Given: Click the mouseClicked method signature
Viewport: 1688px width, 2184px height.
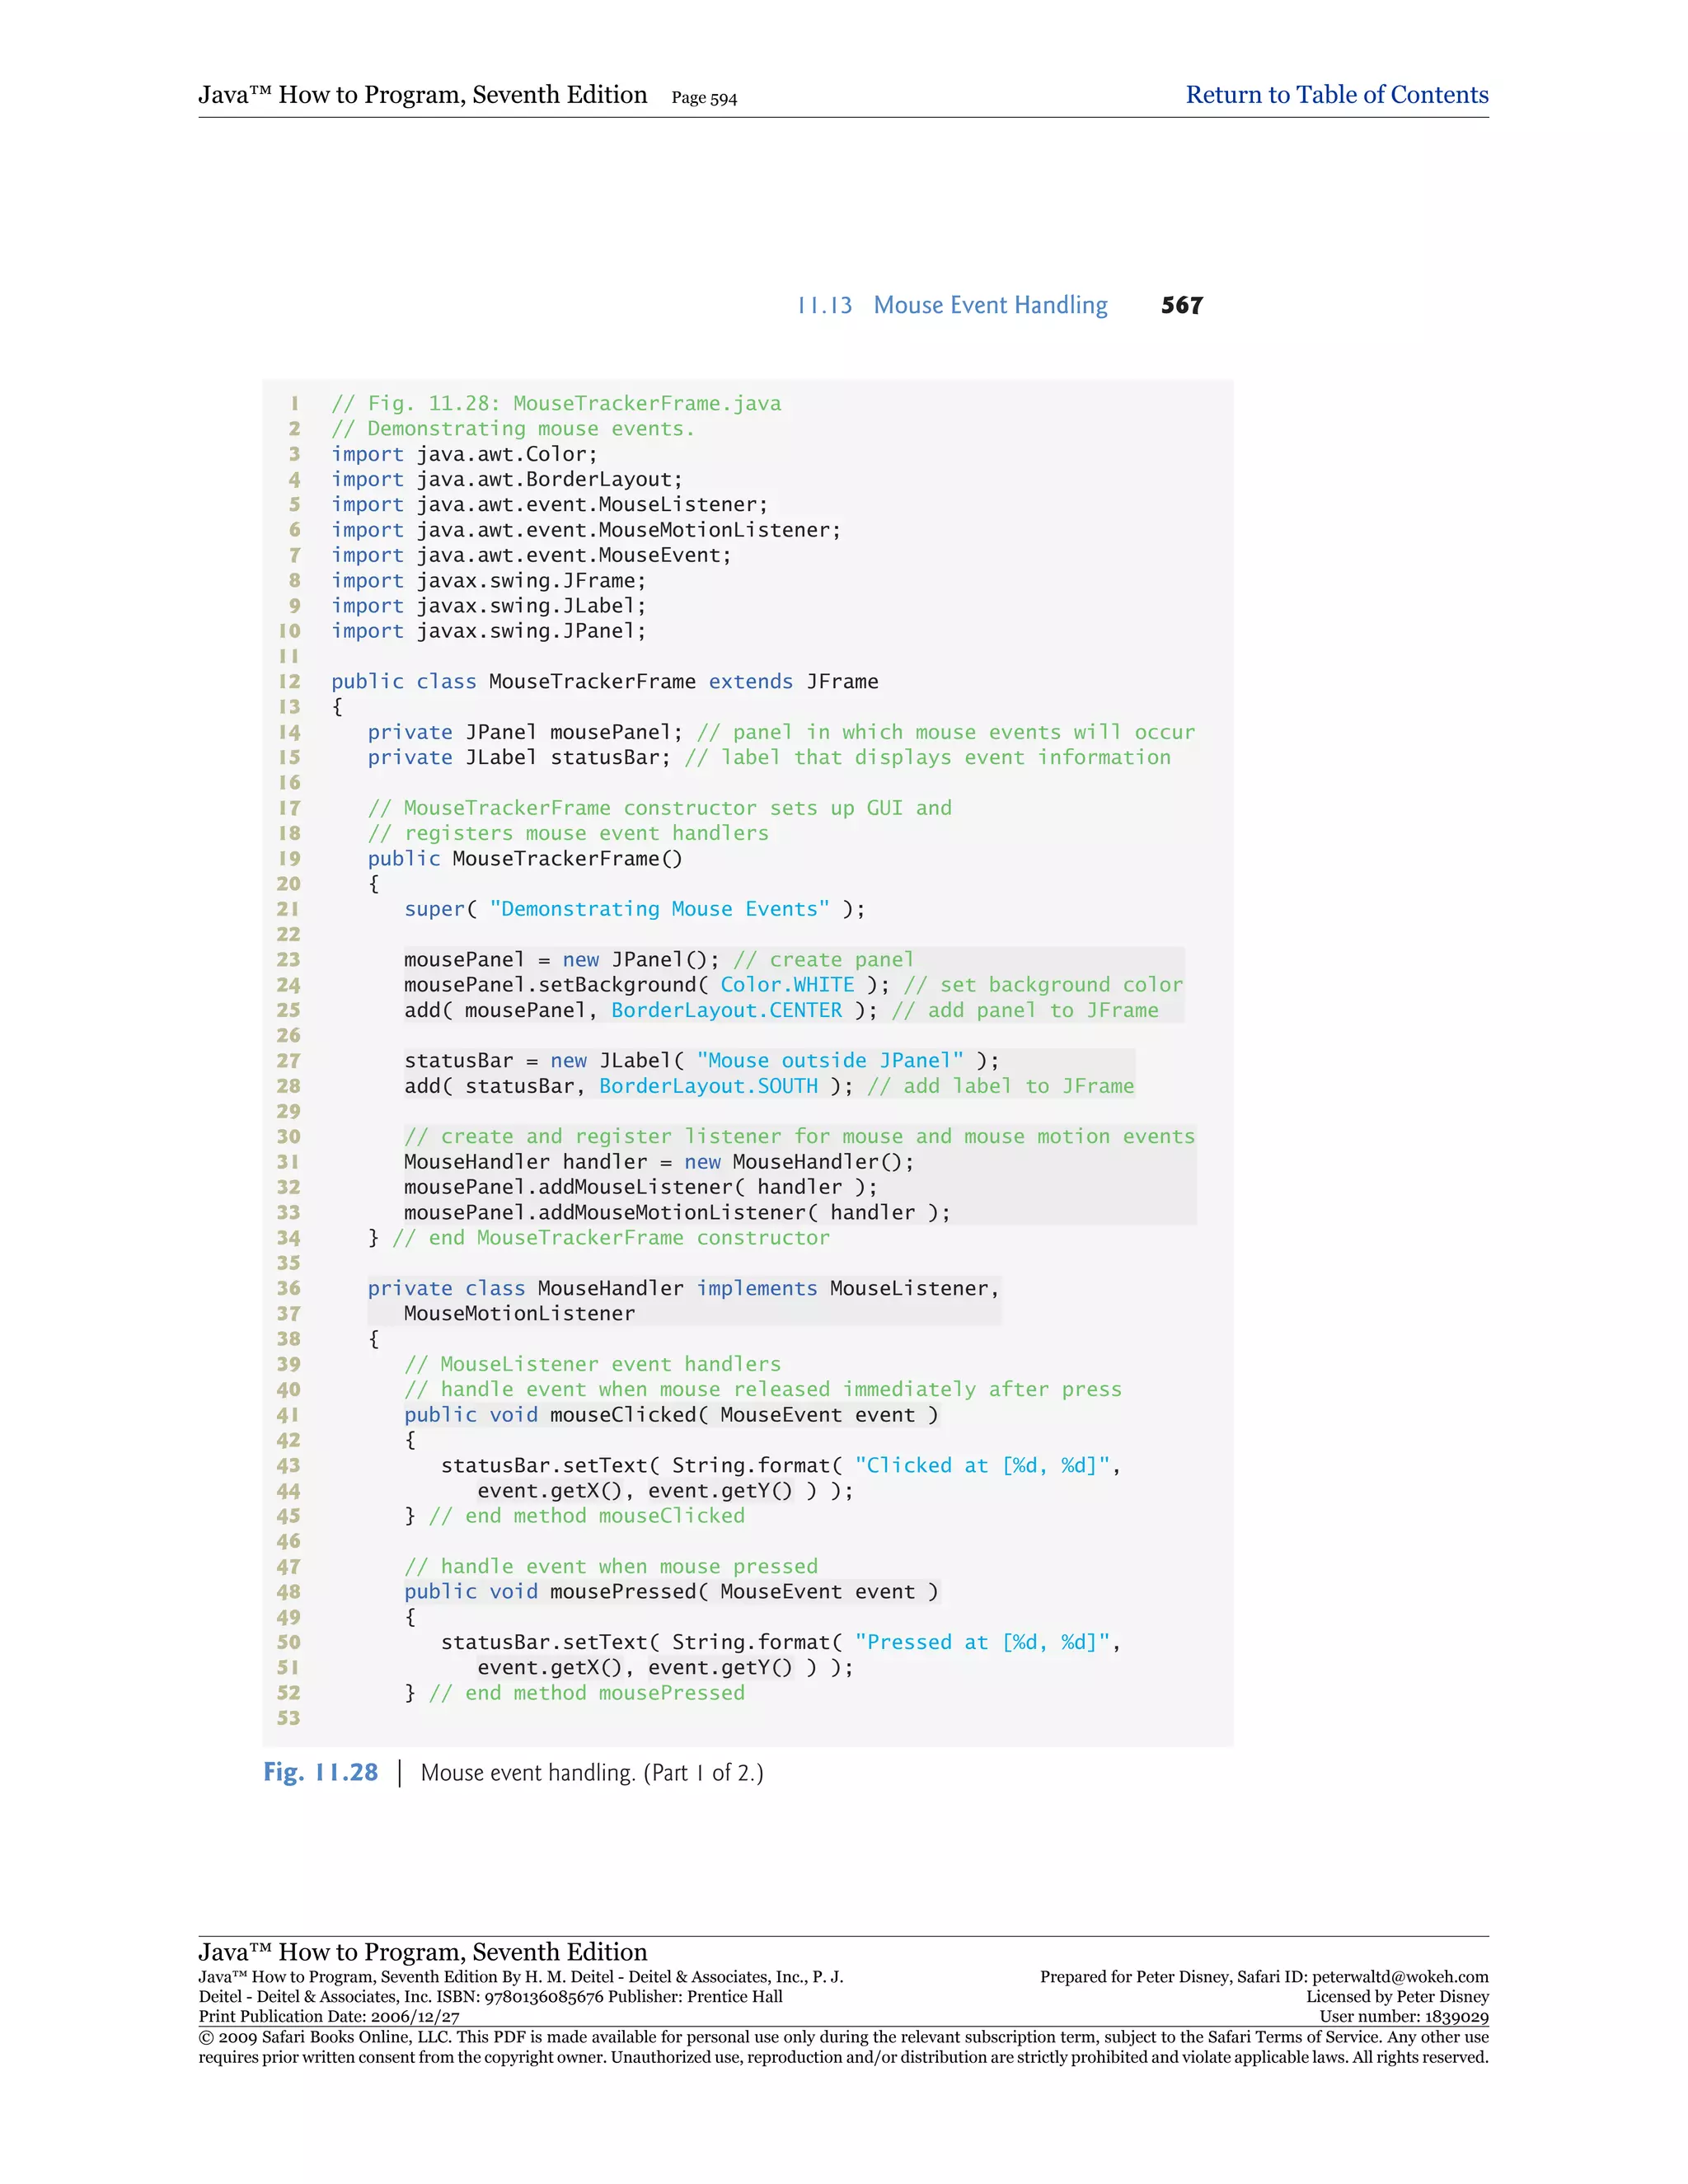Looking at the screenshot, I should (x=671, y=1414).
